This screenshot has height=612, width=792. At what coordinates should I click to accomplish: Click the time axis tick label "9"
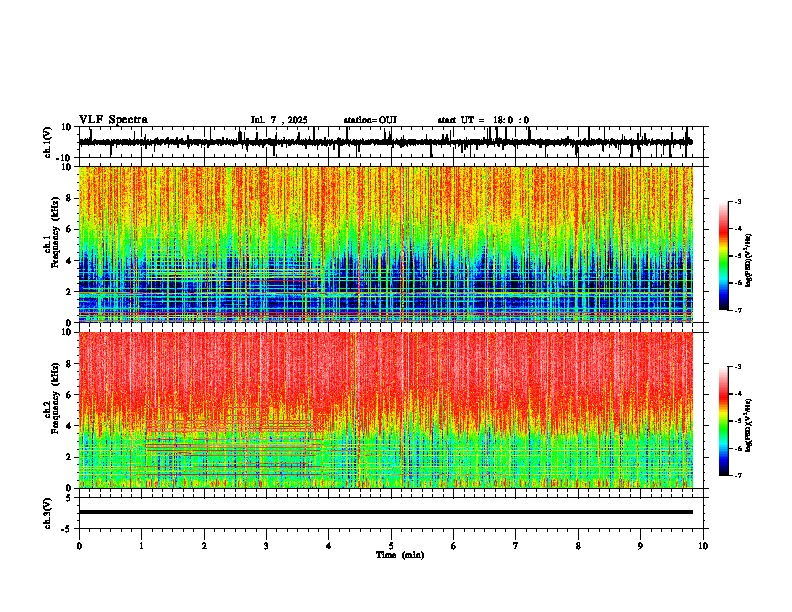point(640,546)
